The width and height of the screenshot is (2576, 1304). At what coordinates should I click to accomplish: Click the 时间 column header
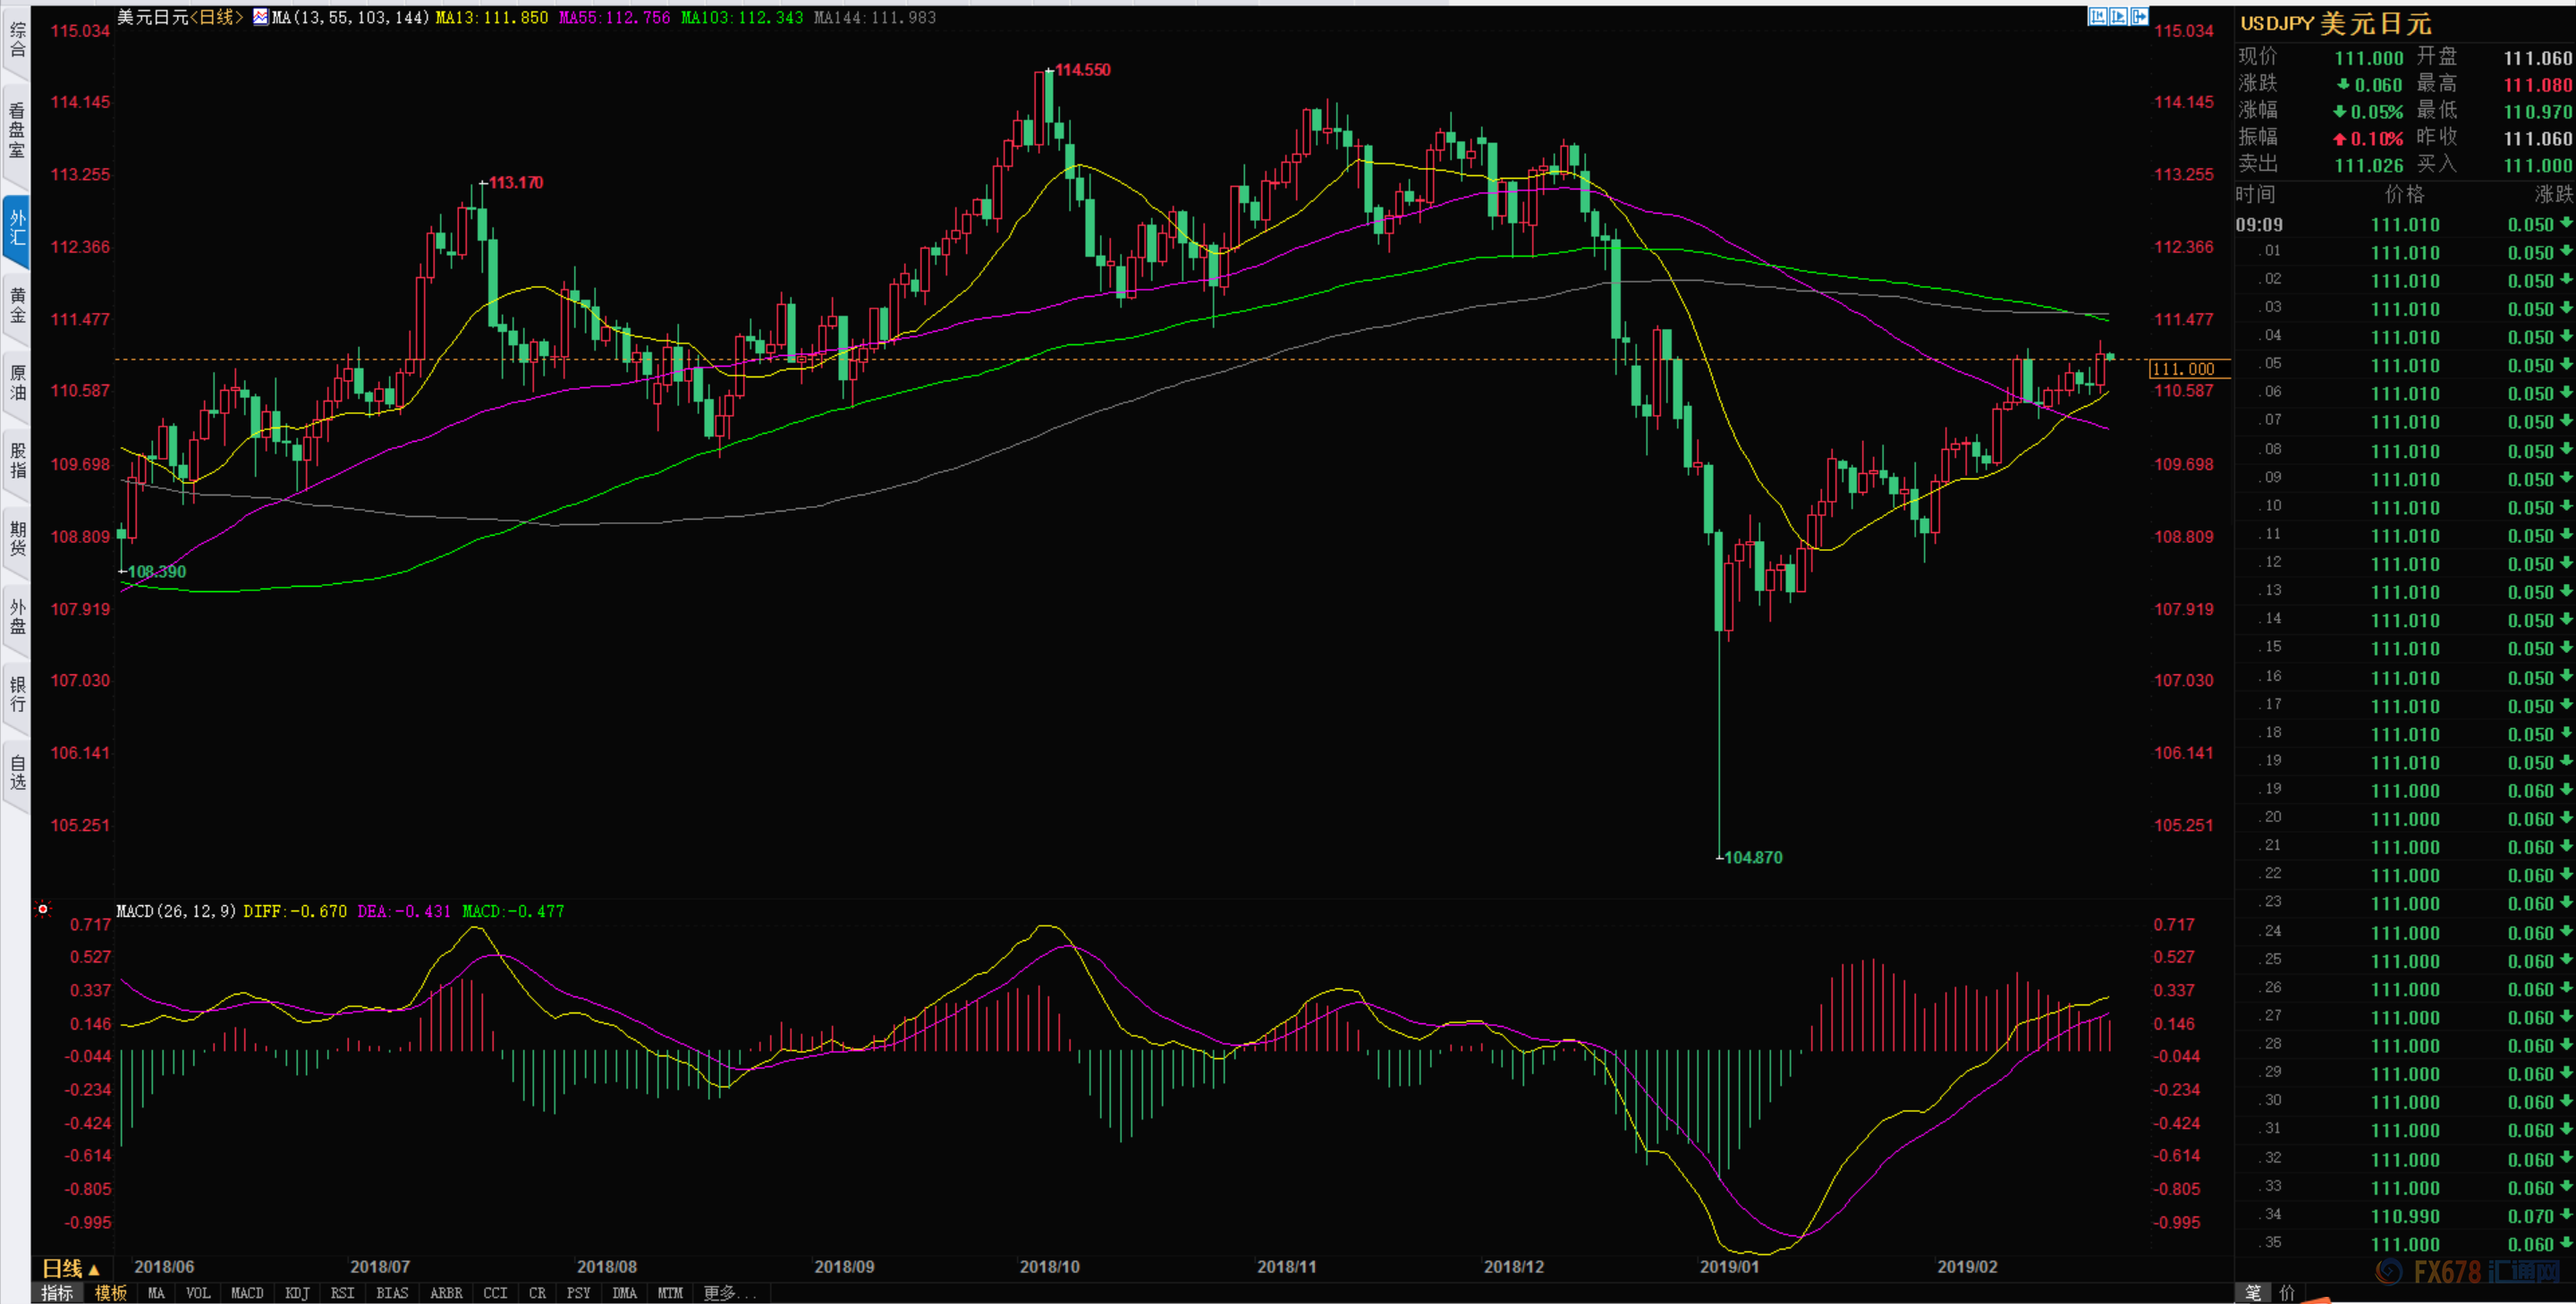click(x=2255, y=194)
